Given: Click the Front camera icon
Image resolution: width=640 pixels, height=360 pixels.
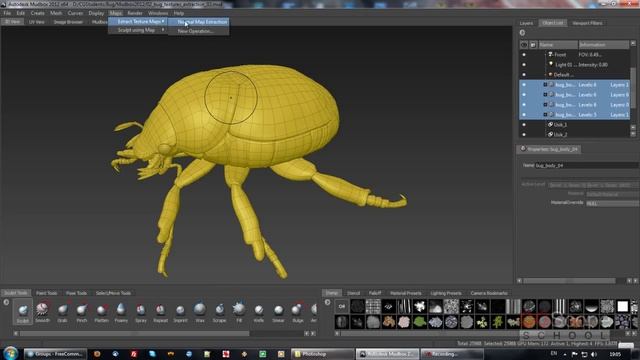Looking at the screenshot, I should pyautogui.click(x=550, y=54).
